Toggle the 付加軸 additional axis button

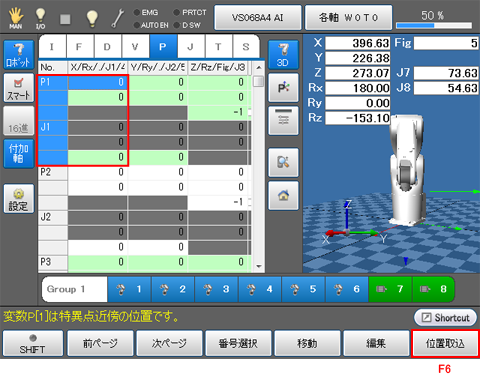[x=19, y=153]
